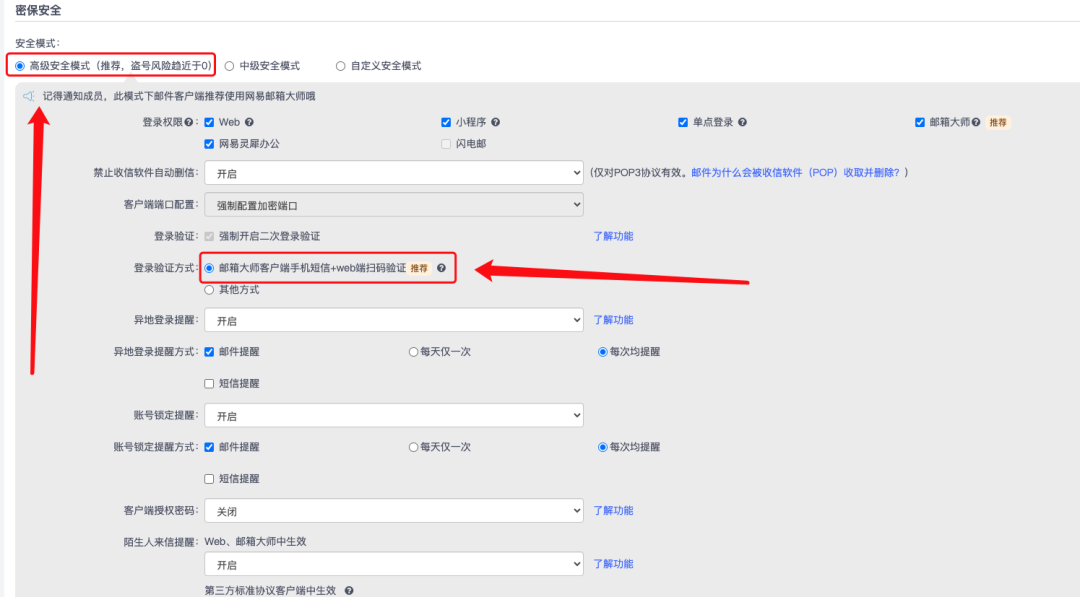
Task: Click the speaker announcement icon
Action: point(28,96)
